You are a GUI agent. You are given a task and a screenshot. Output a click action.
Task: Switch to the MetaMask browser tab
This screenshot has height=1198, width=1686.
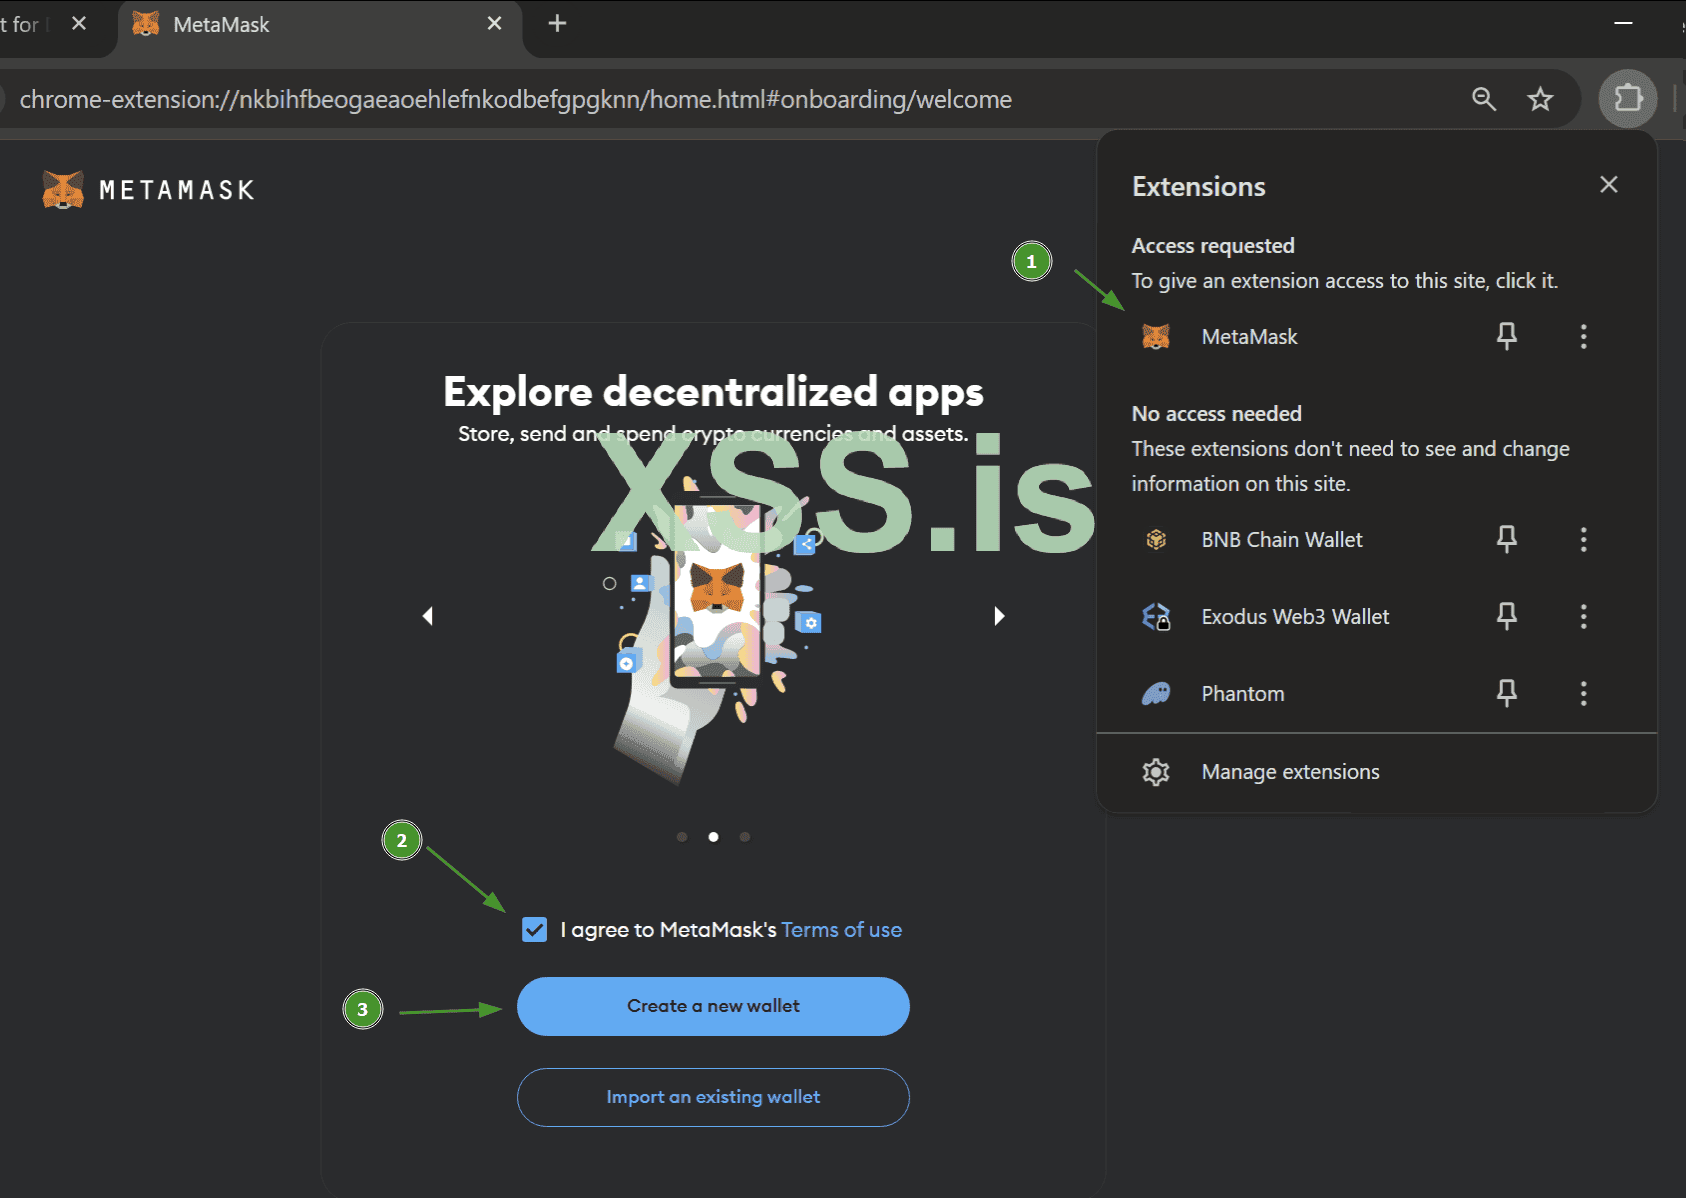pyautogui.click(x=320, y=24)
